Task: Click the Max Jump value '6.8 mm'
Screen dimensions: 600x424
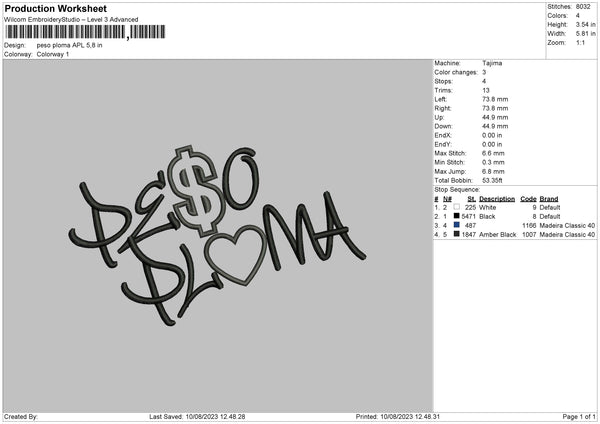Action: tap(493, 171)
